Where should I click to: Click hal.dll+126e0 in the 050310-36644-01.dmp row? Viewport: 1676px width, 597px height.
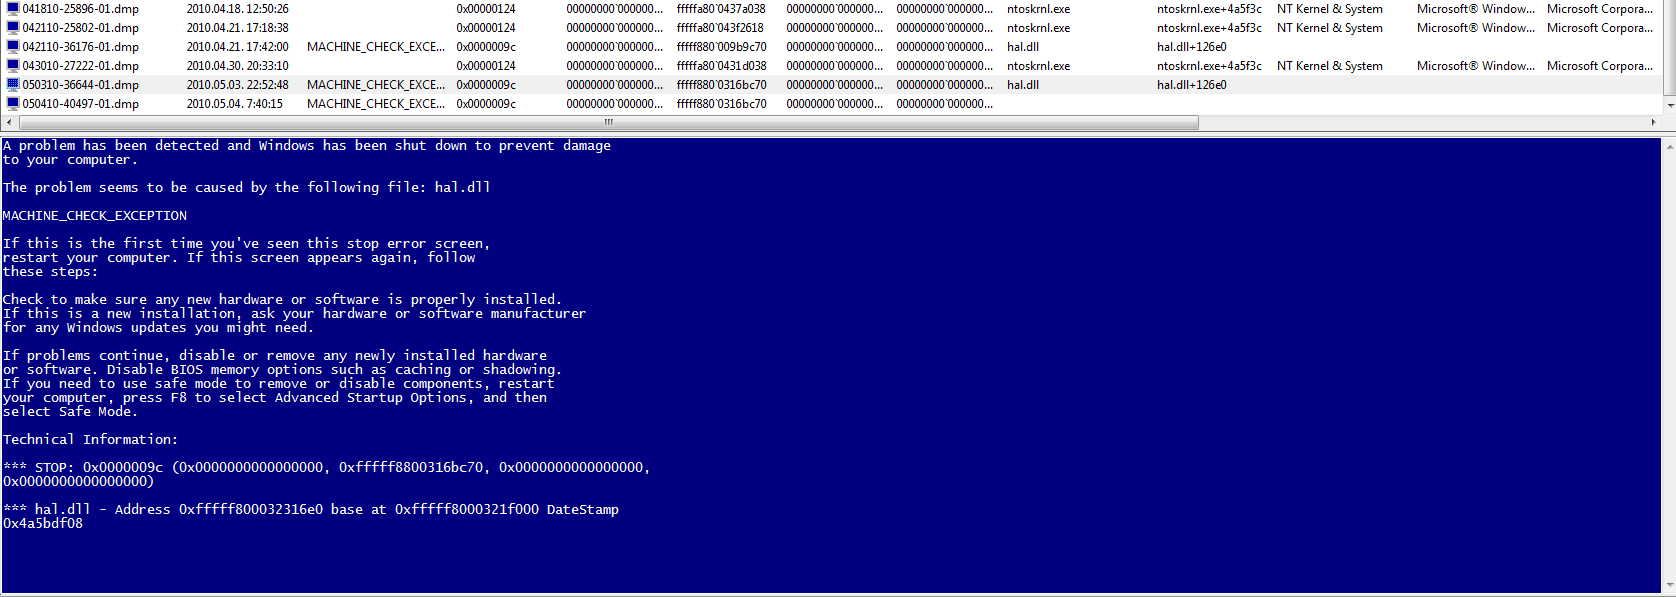coord(1192,85)
